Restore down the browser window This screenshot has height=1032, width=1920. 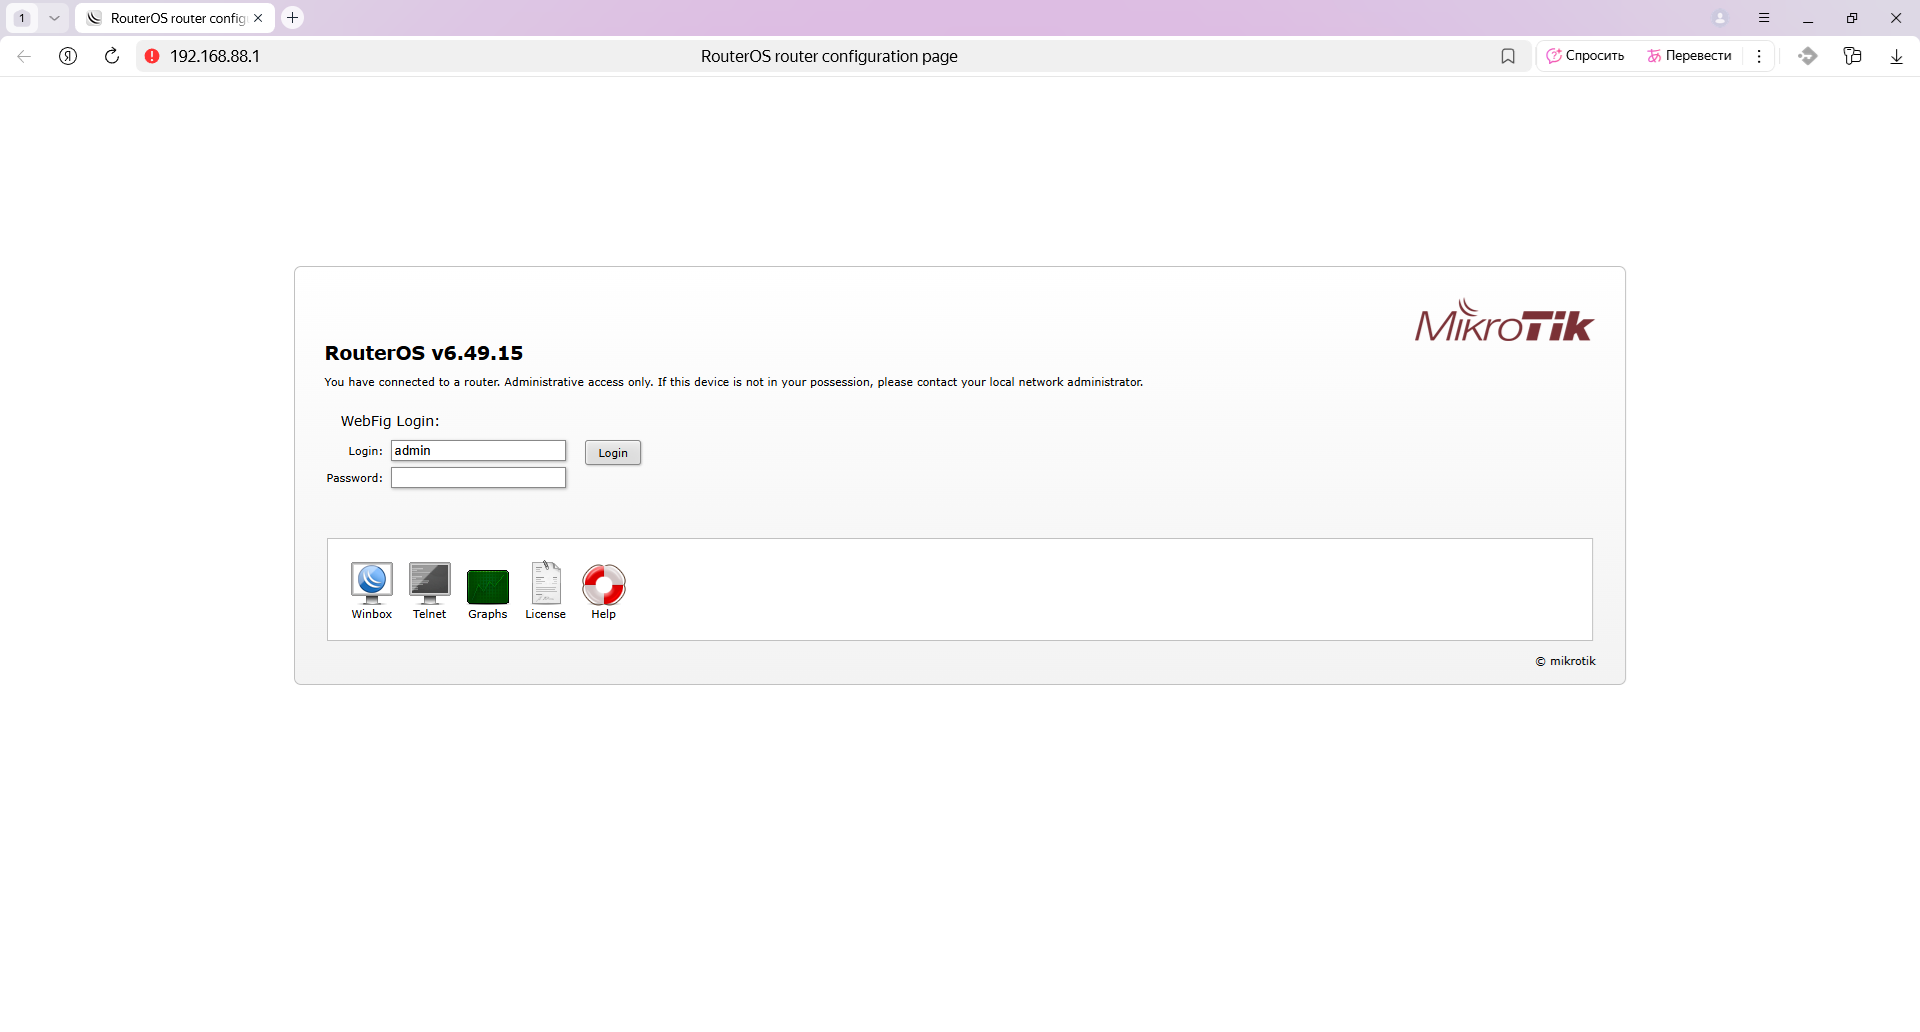tap(1852, 18)
